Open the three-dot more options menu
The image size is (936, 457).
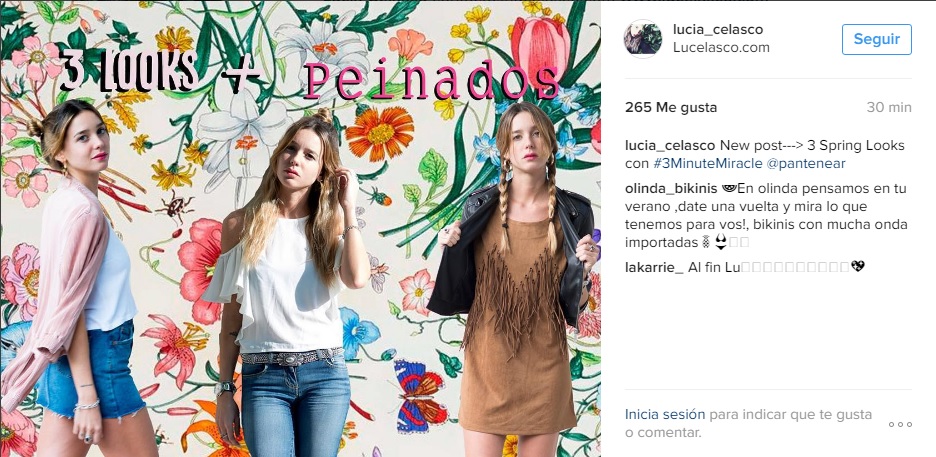tap(900, 424)
